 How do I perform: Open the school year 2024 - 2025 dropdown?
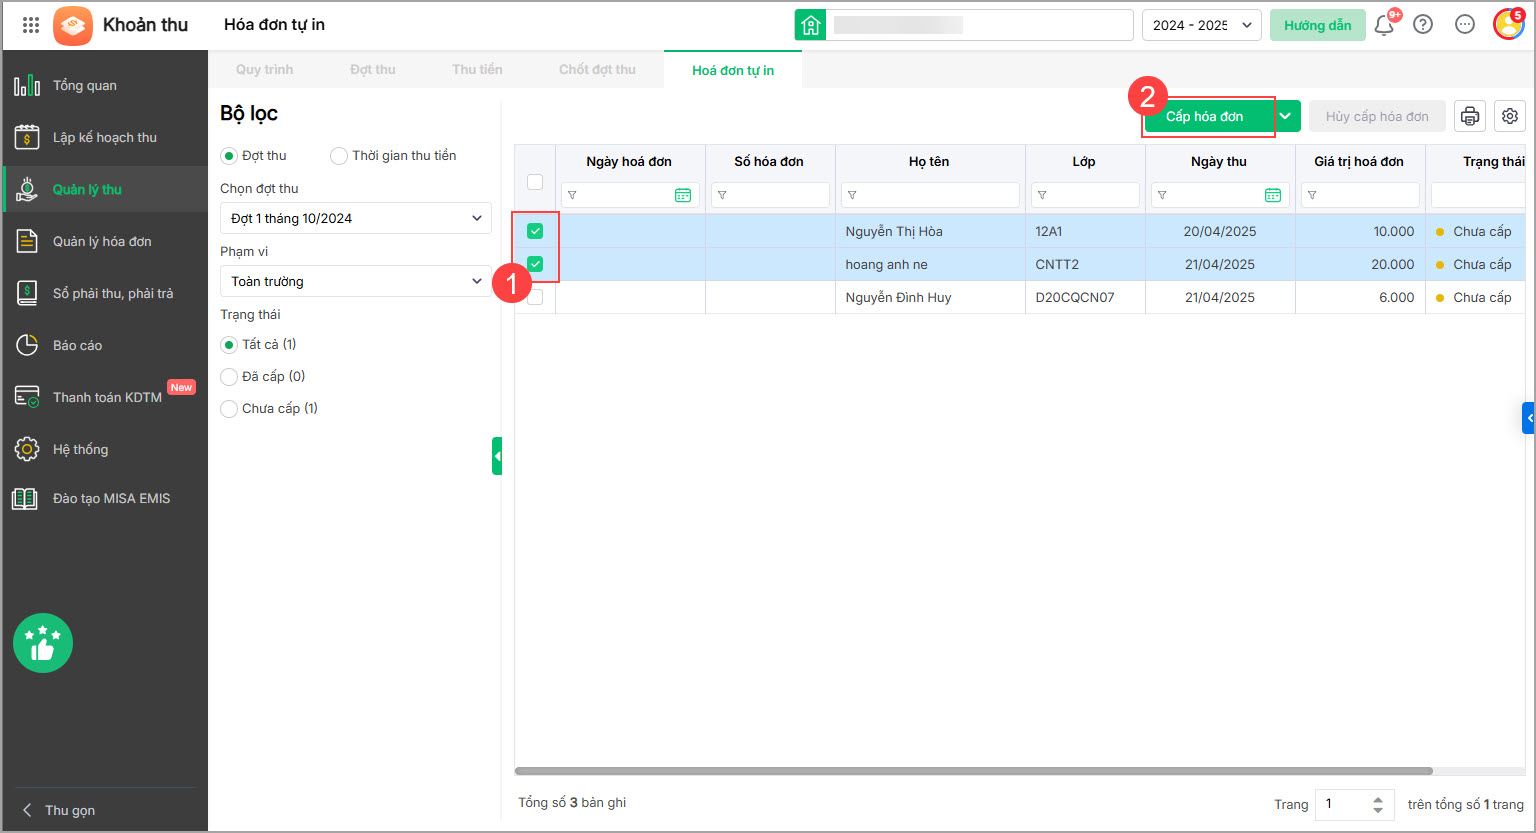1201,25
